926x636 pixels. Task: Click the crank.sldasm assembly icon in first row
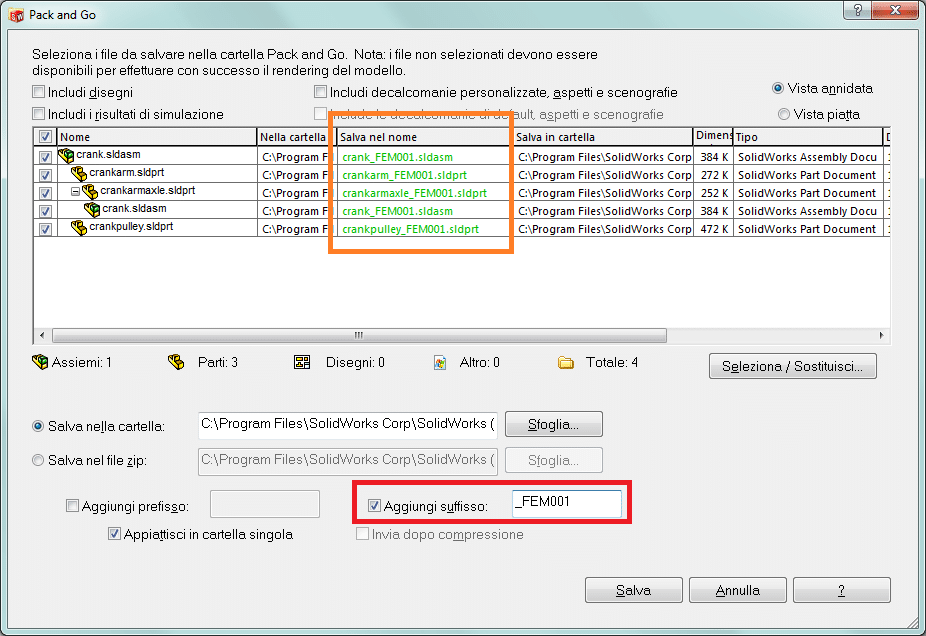(x=67, y=156)
